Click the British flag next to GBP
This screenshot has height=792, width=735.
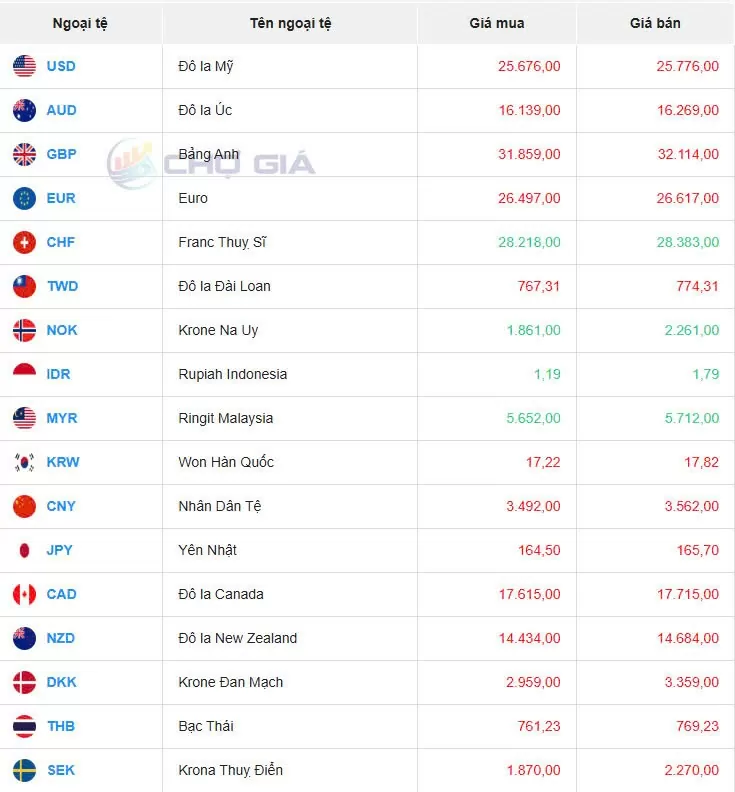[x=25, y=155]
